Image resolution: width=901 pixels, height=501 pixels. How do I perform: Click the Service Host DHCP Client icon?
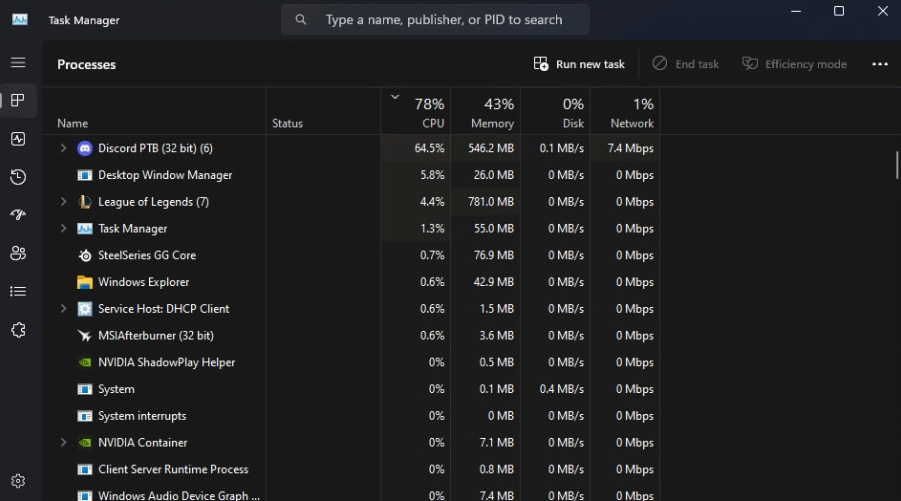(84, 309)
